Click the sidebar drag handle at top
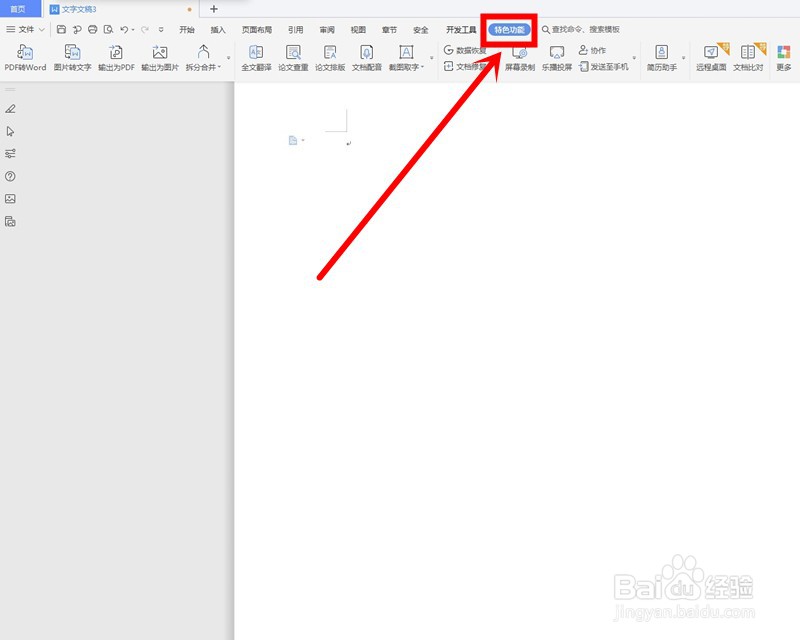 tap(10, 89)
